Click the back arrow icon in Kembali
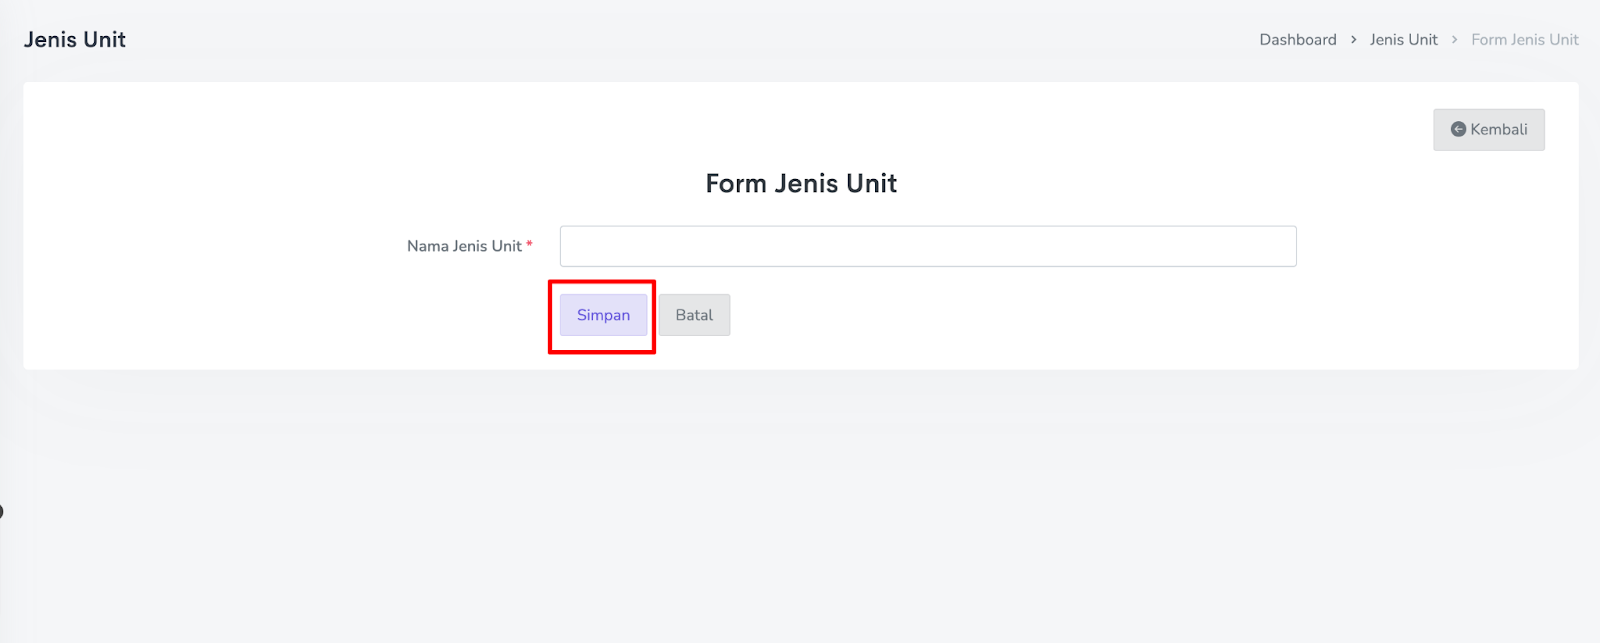The width and height of the screenshot is (1600, 643). point(1458,130)
